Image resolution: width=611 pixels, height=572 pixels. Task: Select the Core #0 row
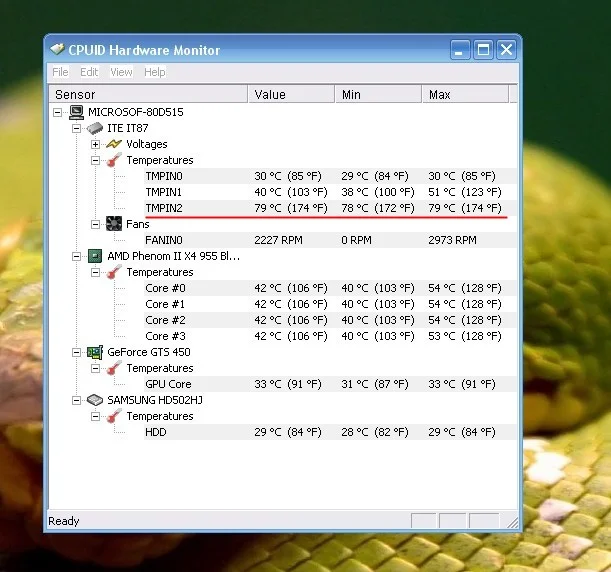pos(330,288)
